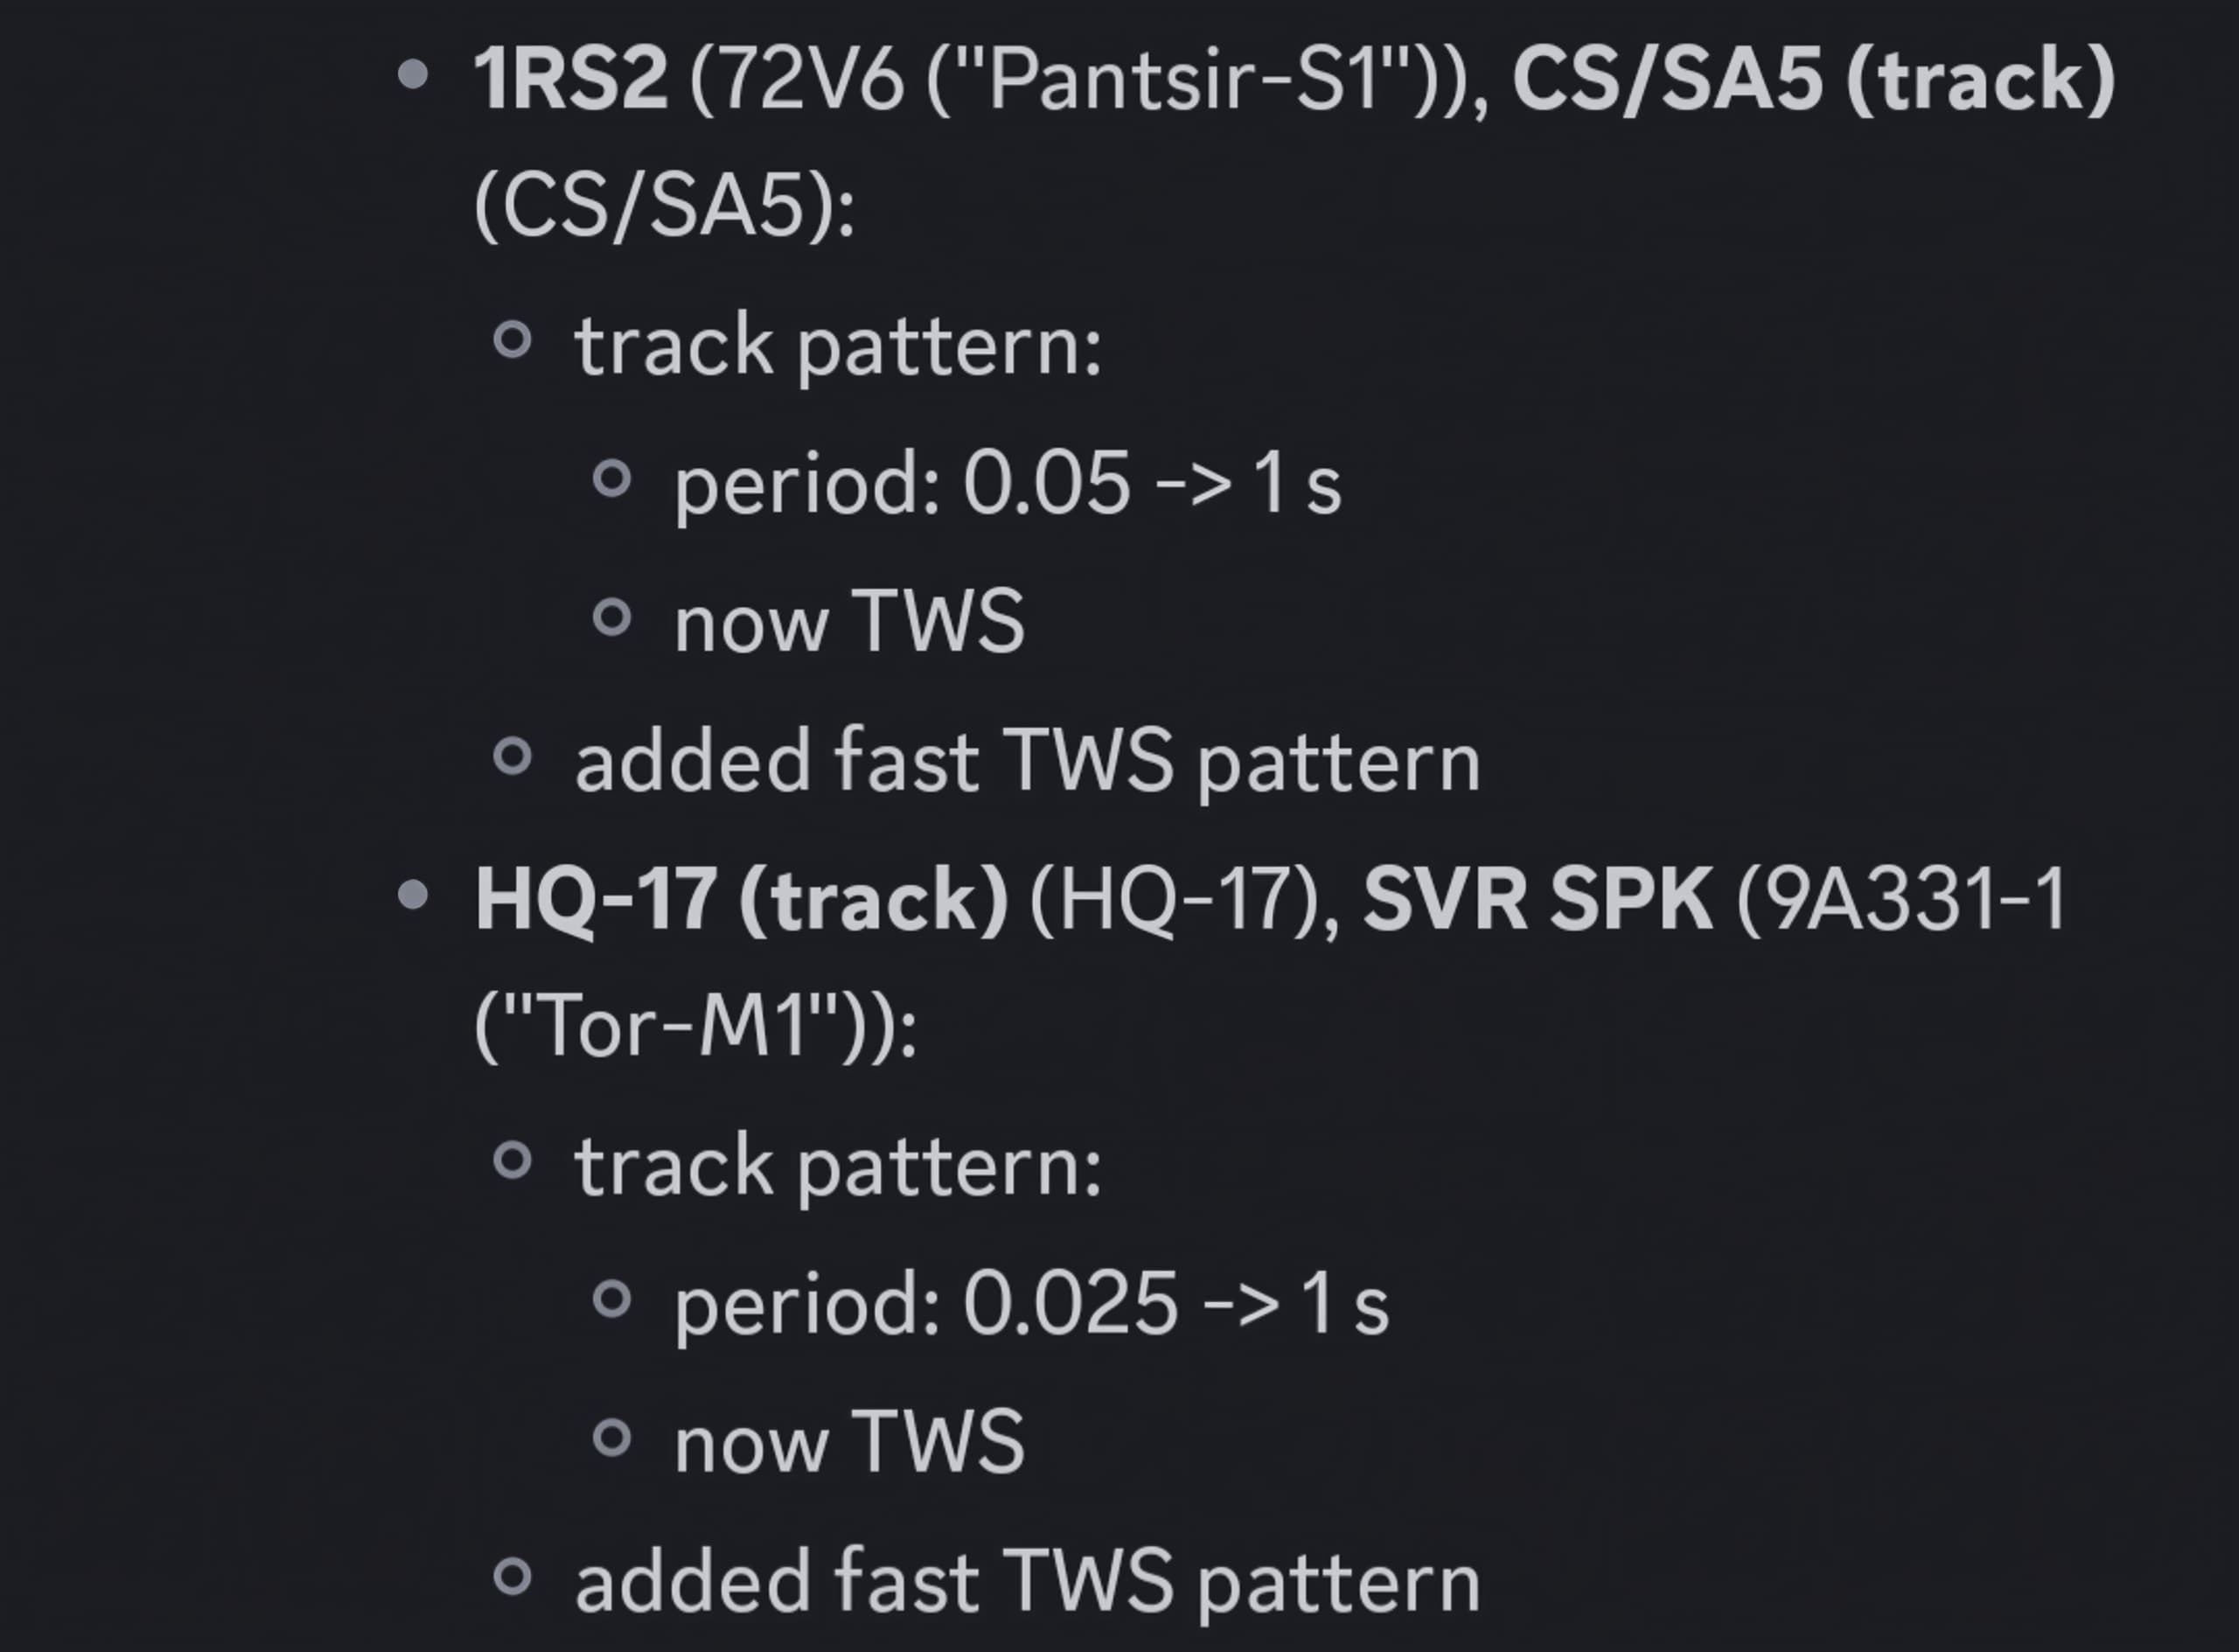Click the non-bold (CS/SA5): text

[x=665, y=206]
